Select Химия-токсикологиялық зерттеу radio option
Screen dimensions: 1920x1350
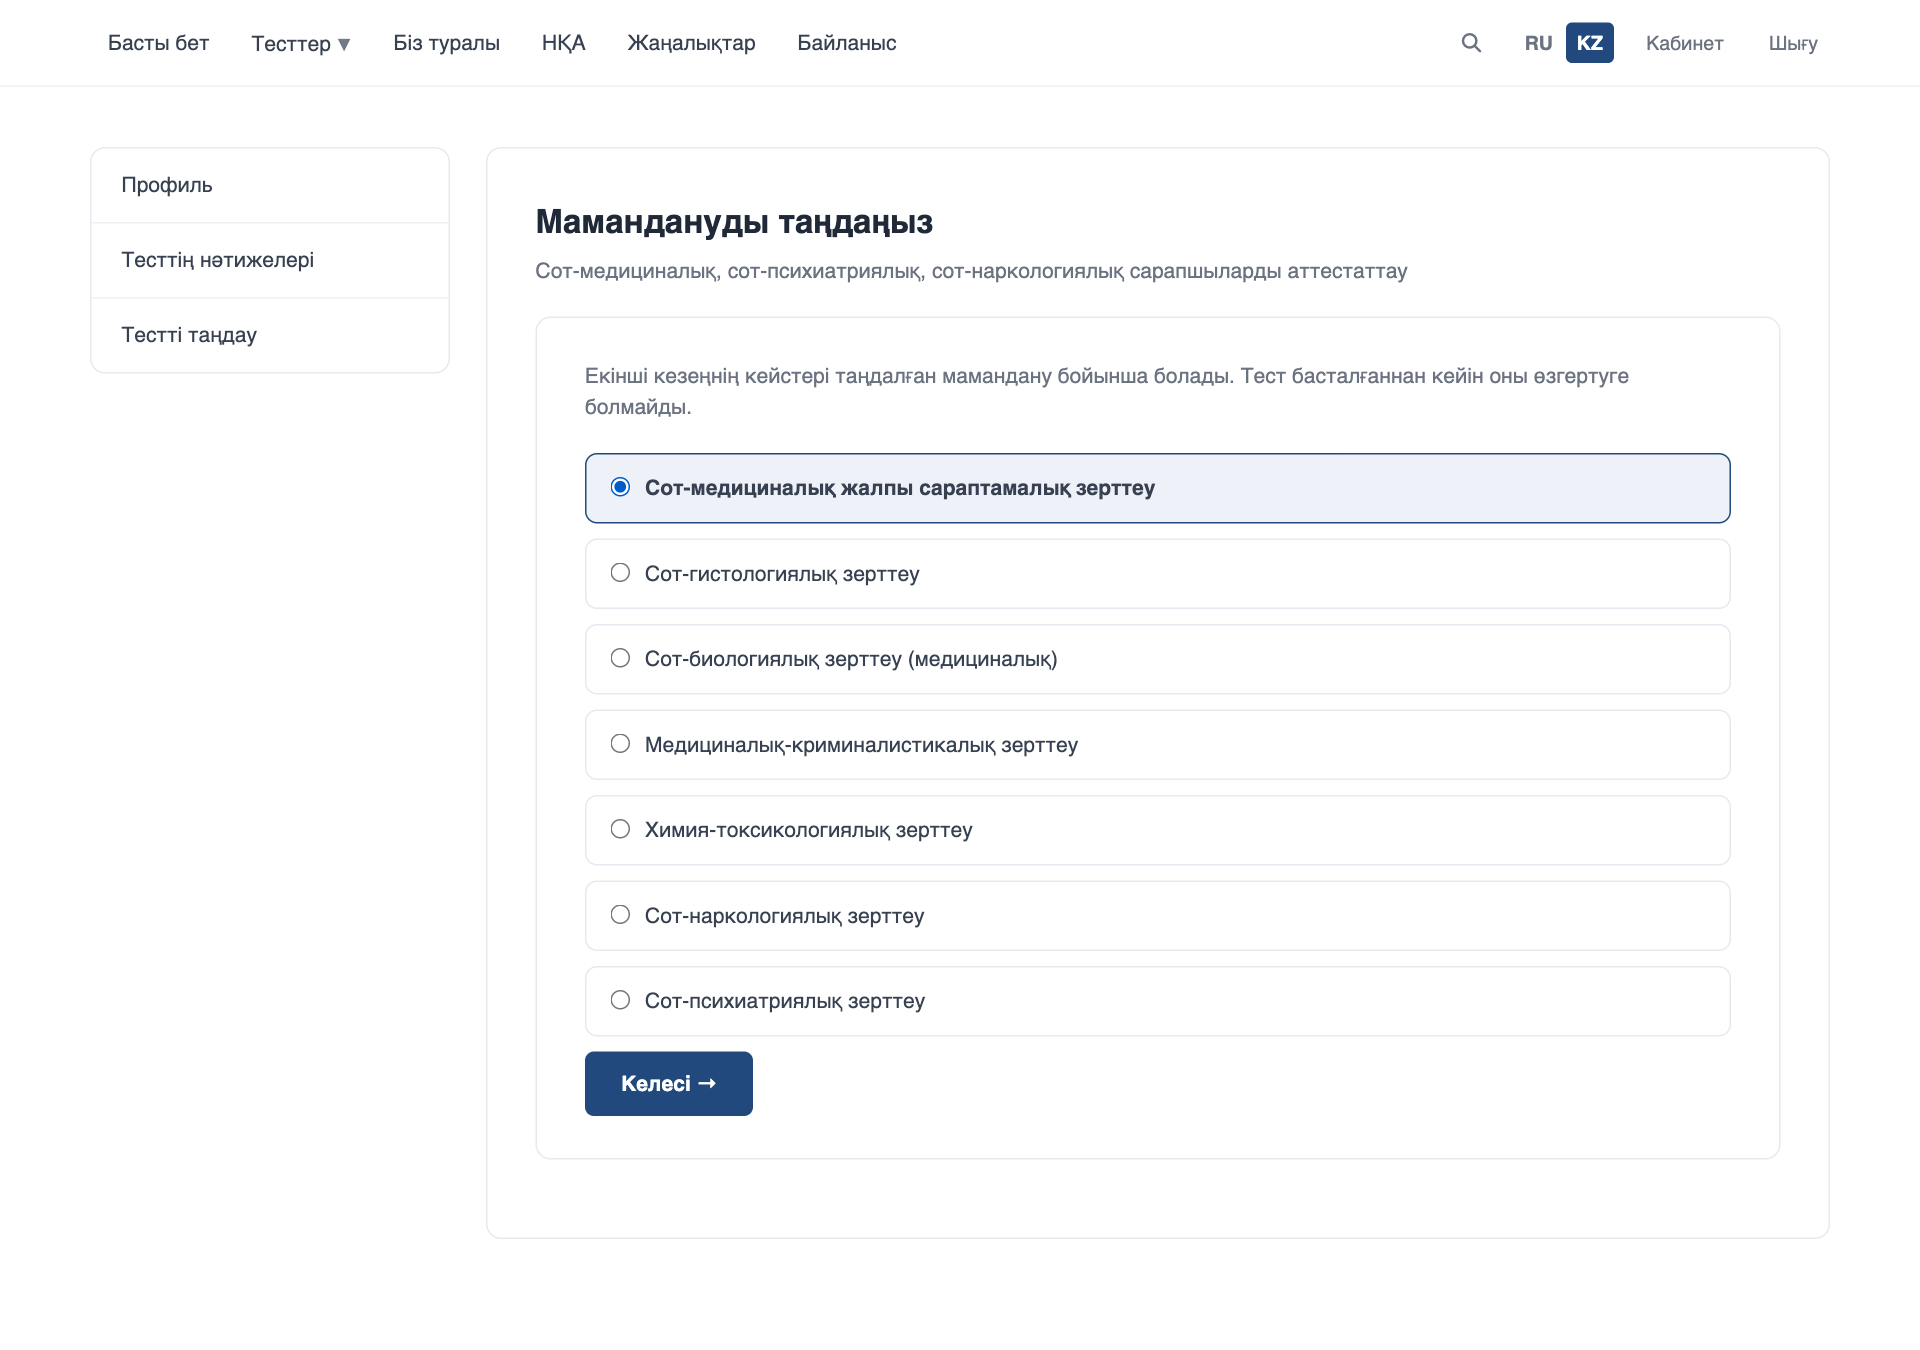coord(620,829)
